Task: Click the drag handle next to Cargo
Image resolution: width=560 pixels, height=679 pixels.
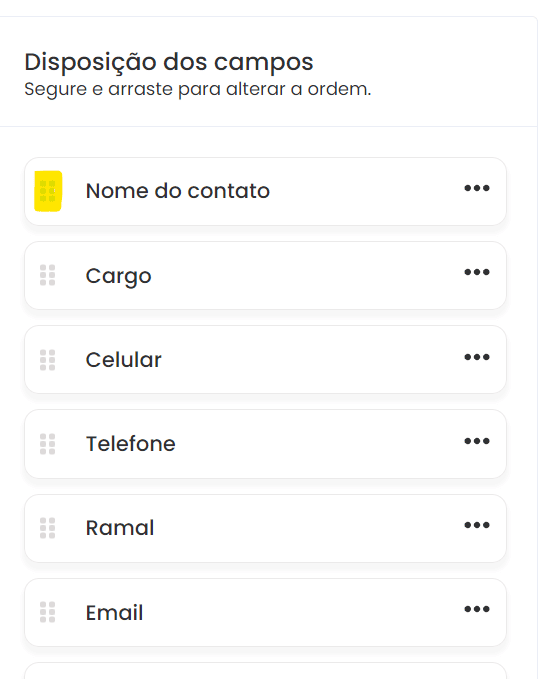Action: point(48,275)
